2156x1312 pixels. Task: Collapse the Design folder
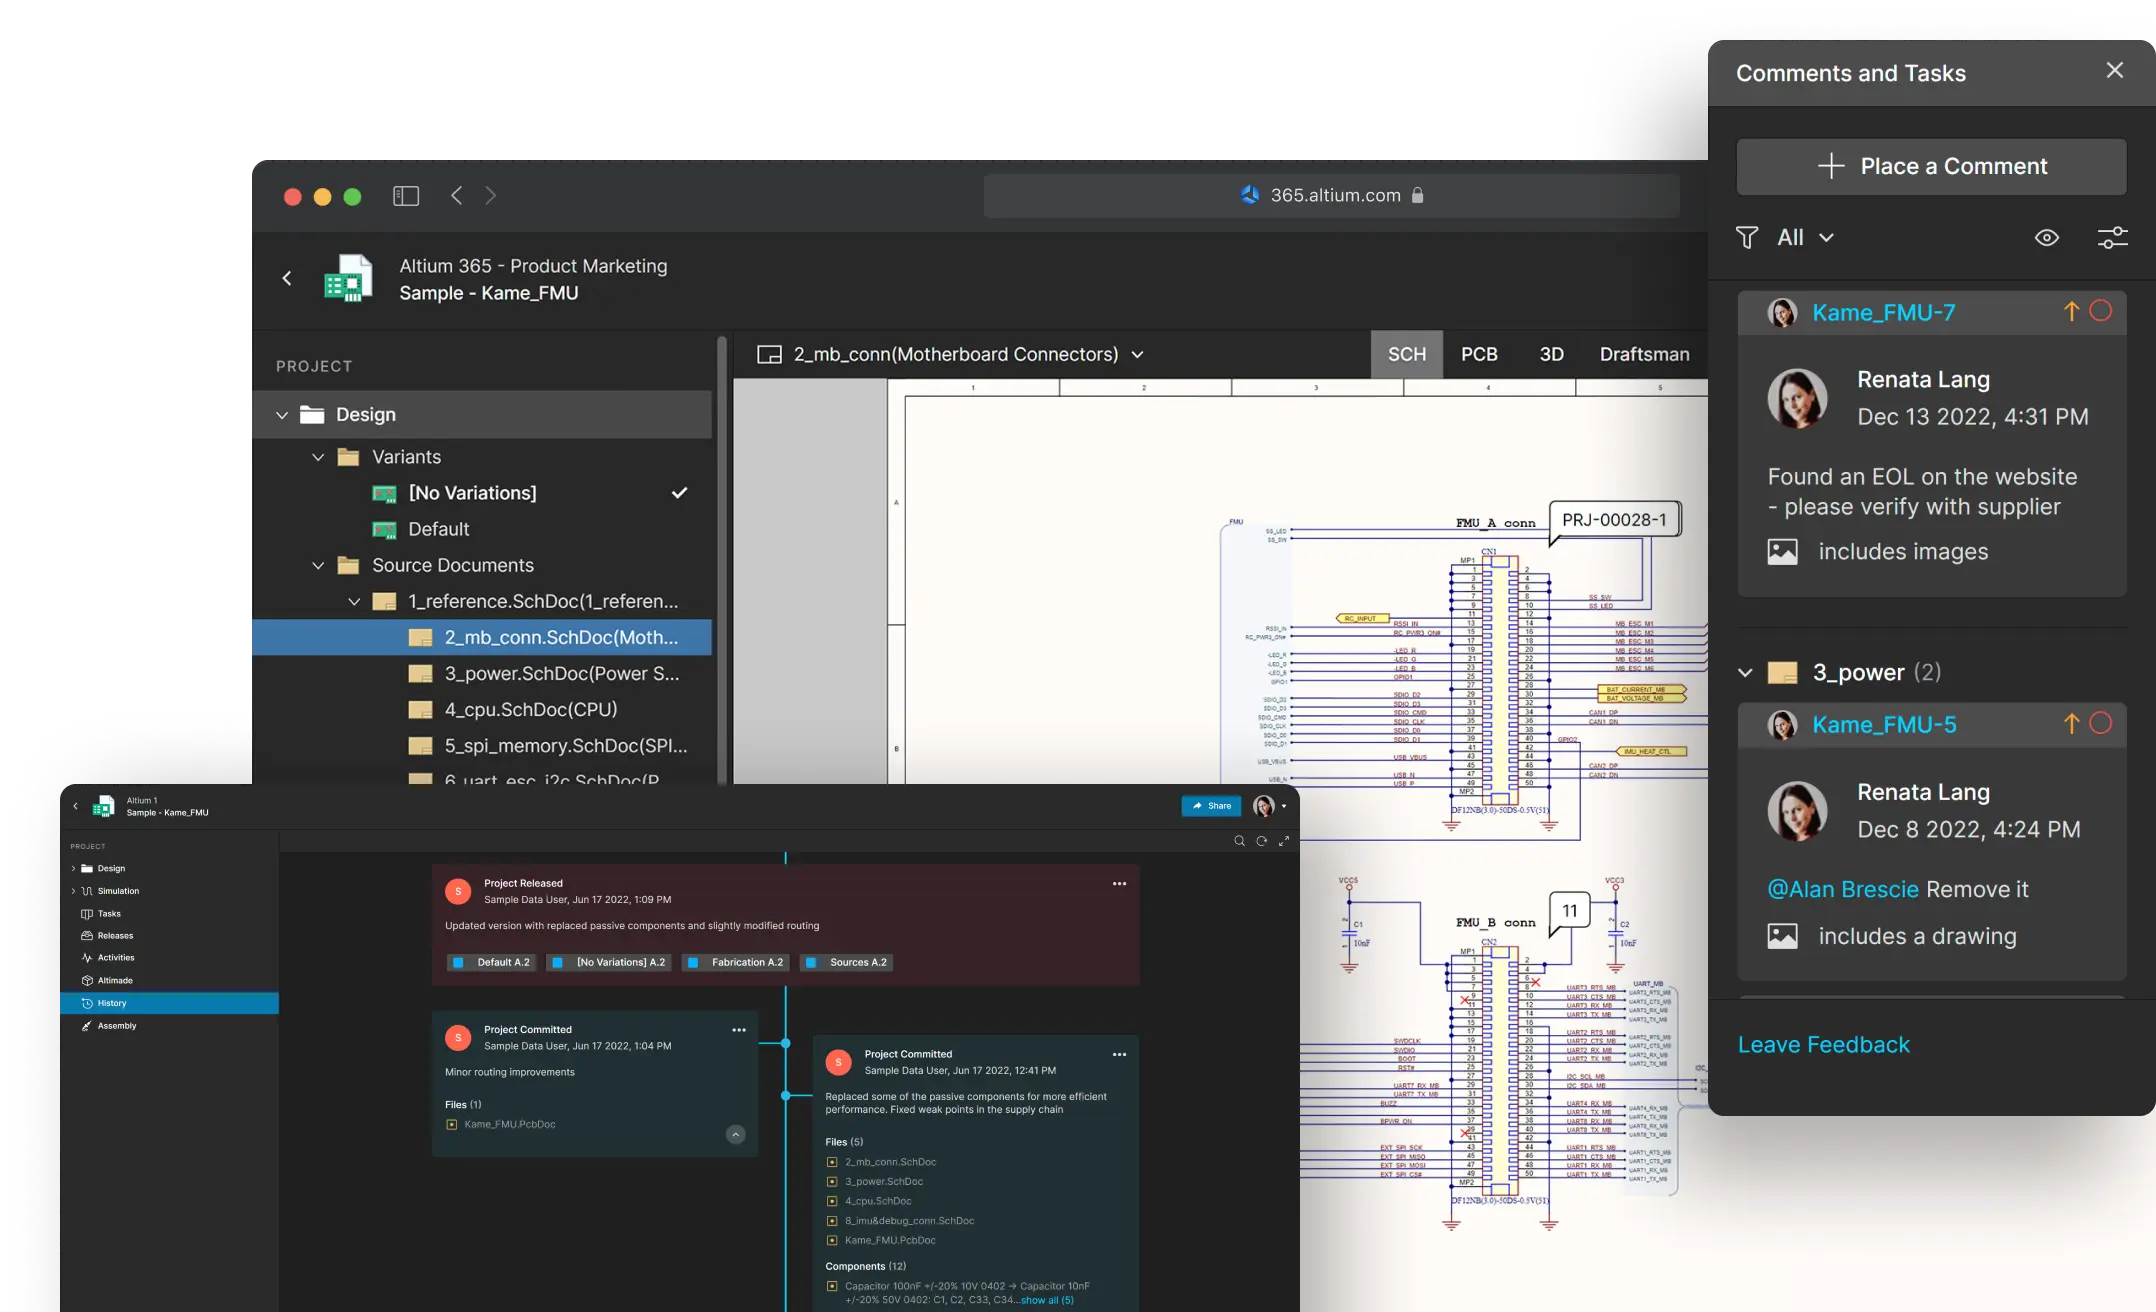tap(282, 414)
